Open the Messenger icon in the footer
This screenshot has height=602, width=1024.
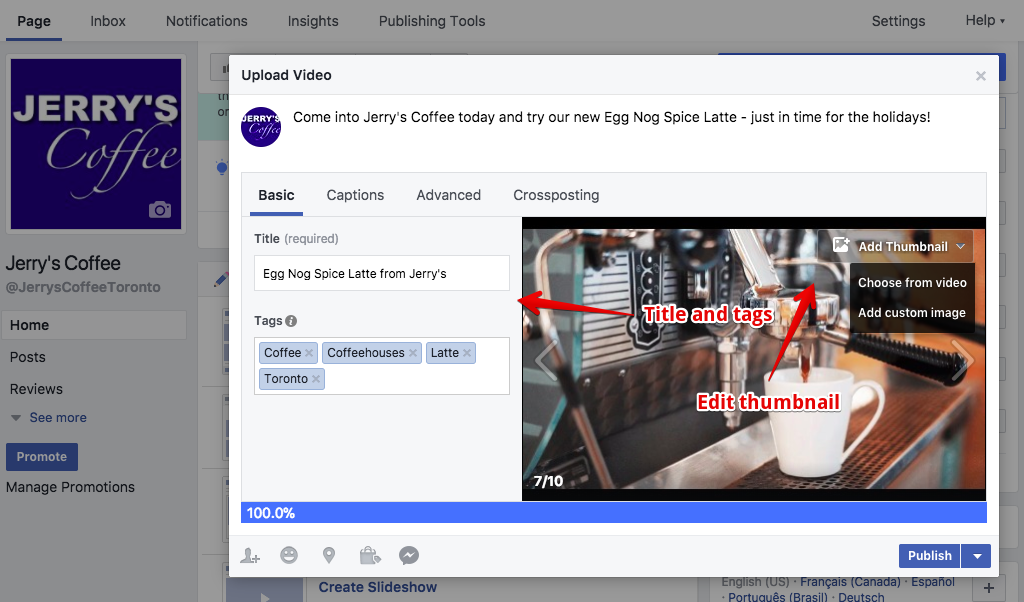tap(409, 556)
